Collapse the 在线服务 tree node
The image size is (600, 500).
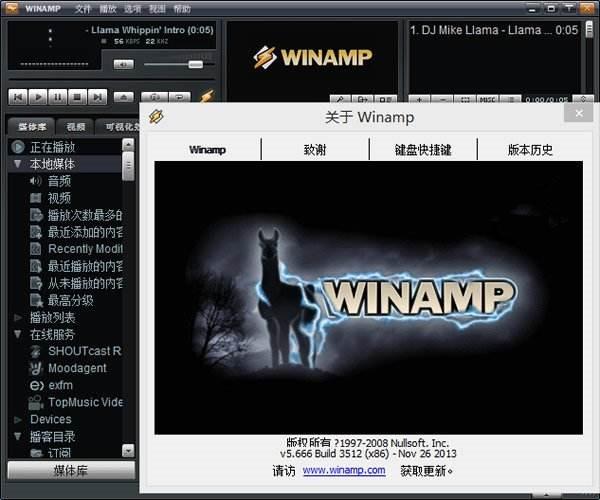pos(17,334)
